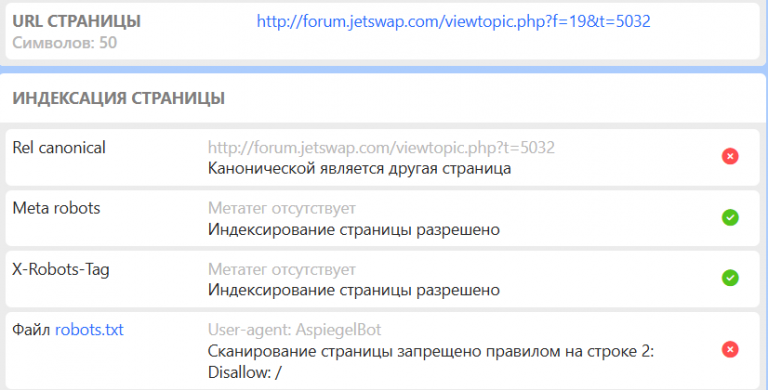
Task: Click the 'URL СТРАНИЦЫ' heading
Action: pyautogui.click(x=76, y=21)
